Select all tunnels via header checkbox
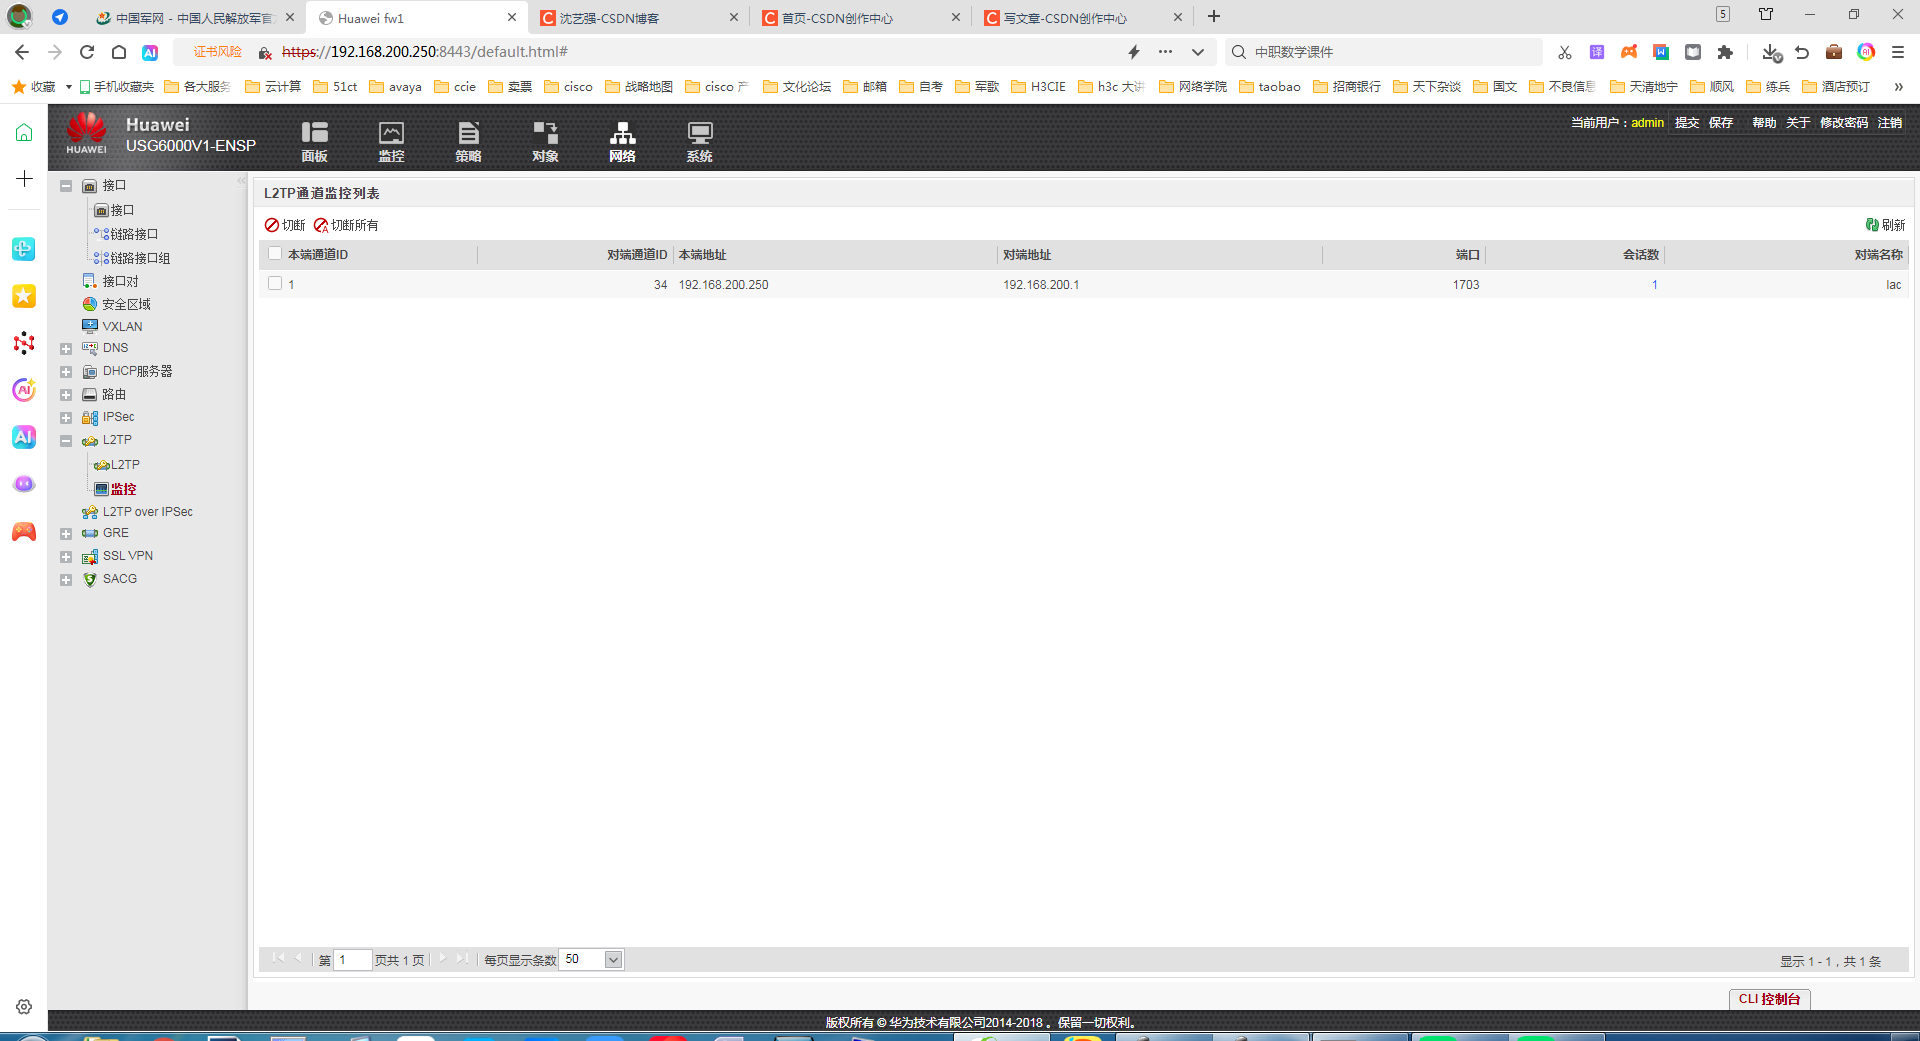This screenshot has height=1041, width=1920. point(275,254)
